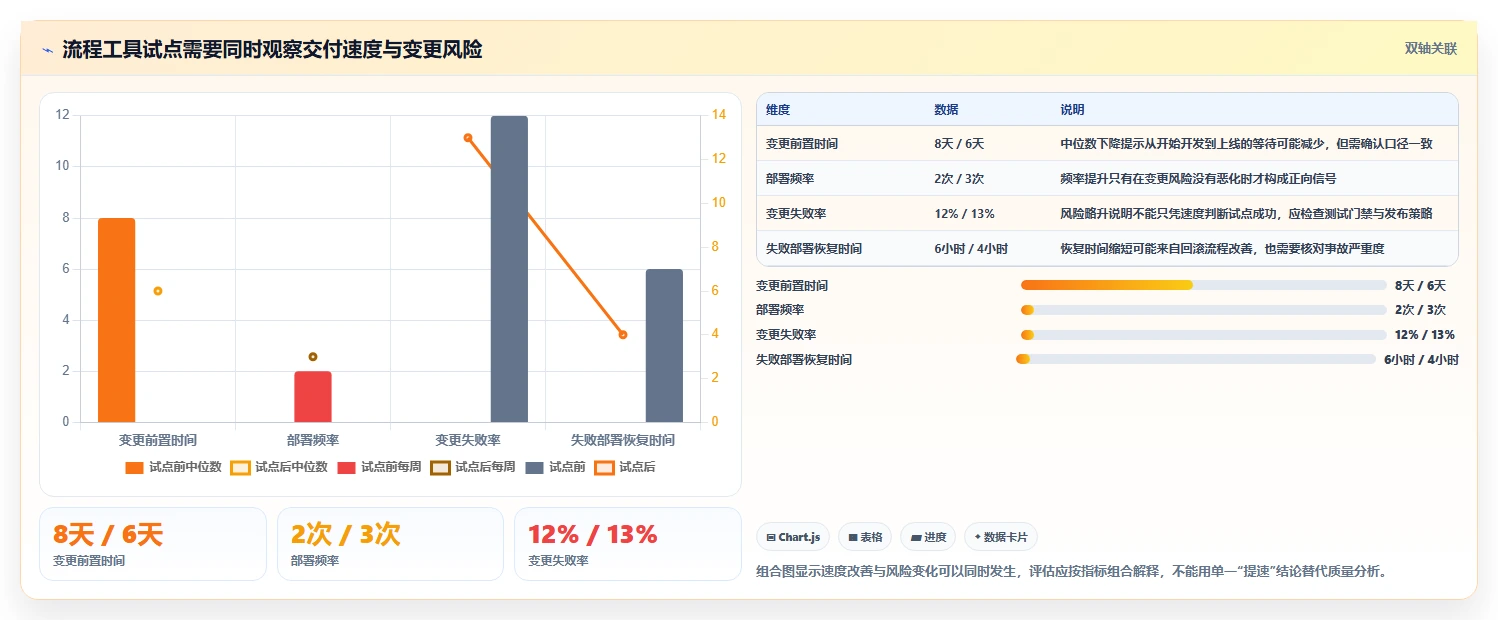Click the description starting 恢复时间缩短
This screenshot has width=1498, height=620.
click(x=1222, y=249)
